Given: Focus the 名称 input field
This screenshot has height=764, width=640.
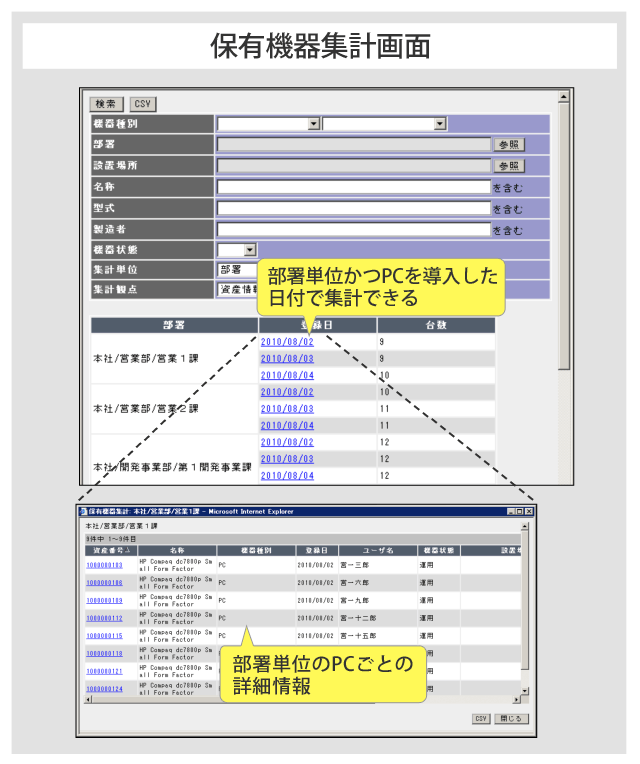Looking at the screenshot, I should tap(354, 187).
